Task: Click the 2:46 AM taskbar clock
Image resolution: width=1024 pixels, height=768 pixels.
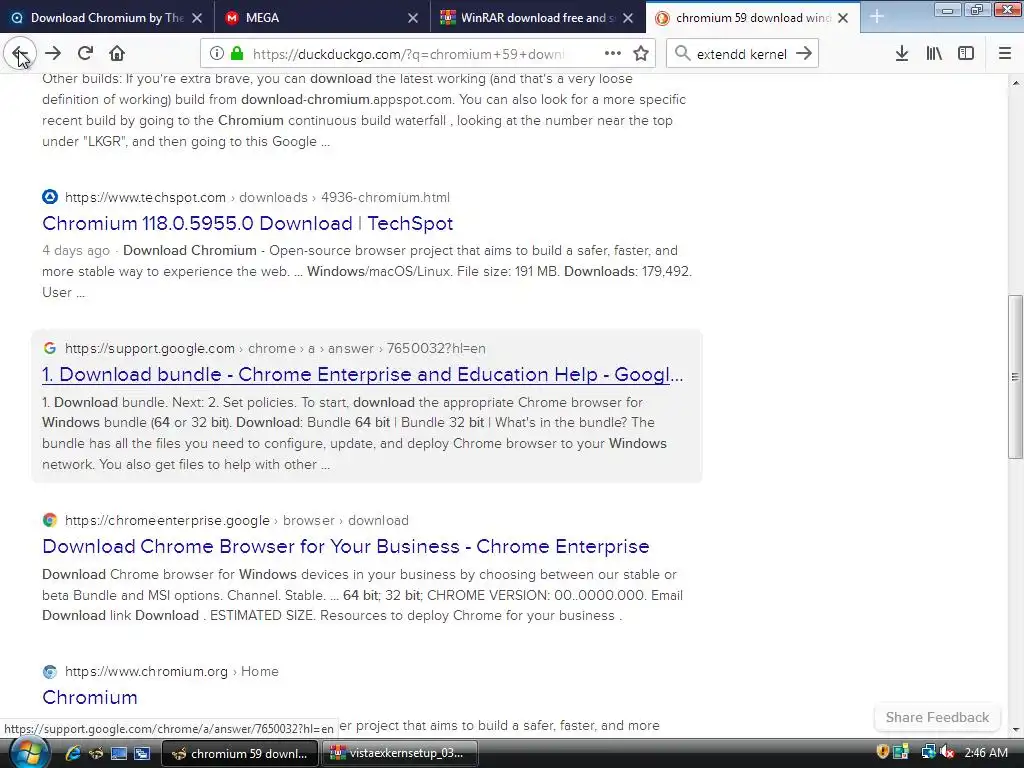Action: click(x=986, y=753)
